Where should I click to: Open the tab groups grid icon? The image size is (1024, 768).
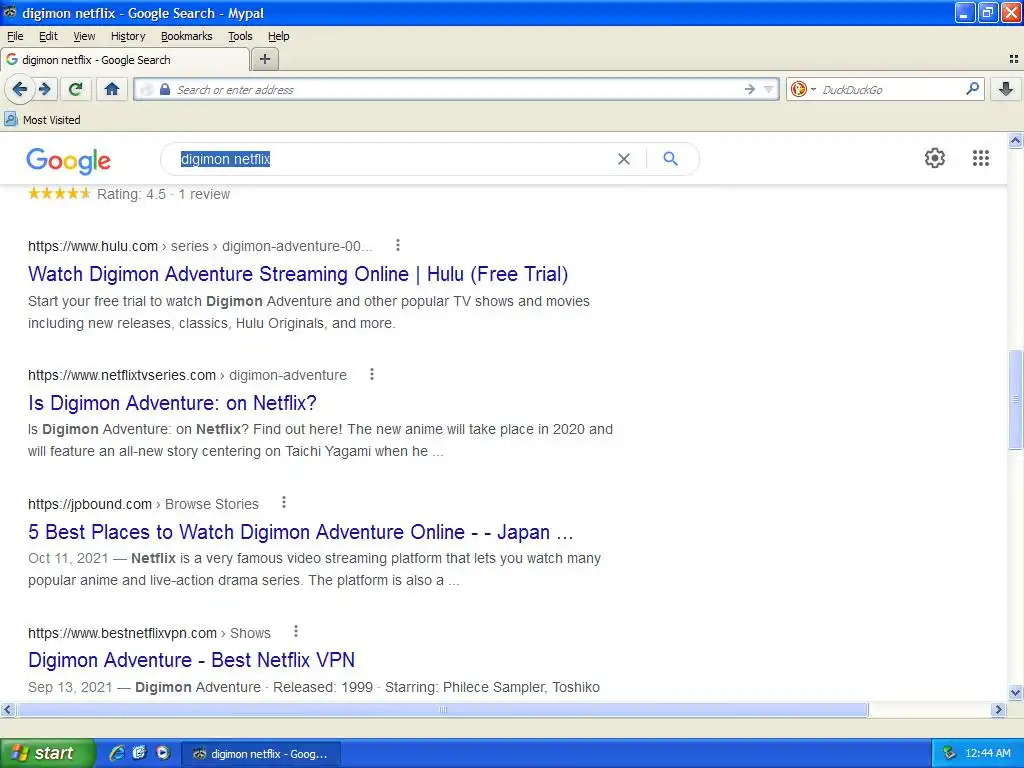(1014, 59)
